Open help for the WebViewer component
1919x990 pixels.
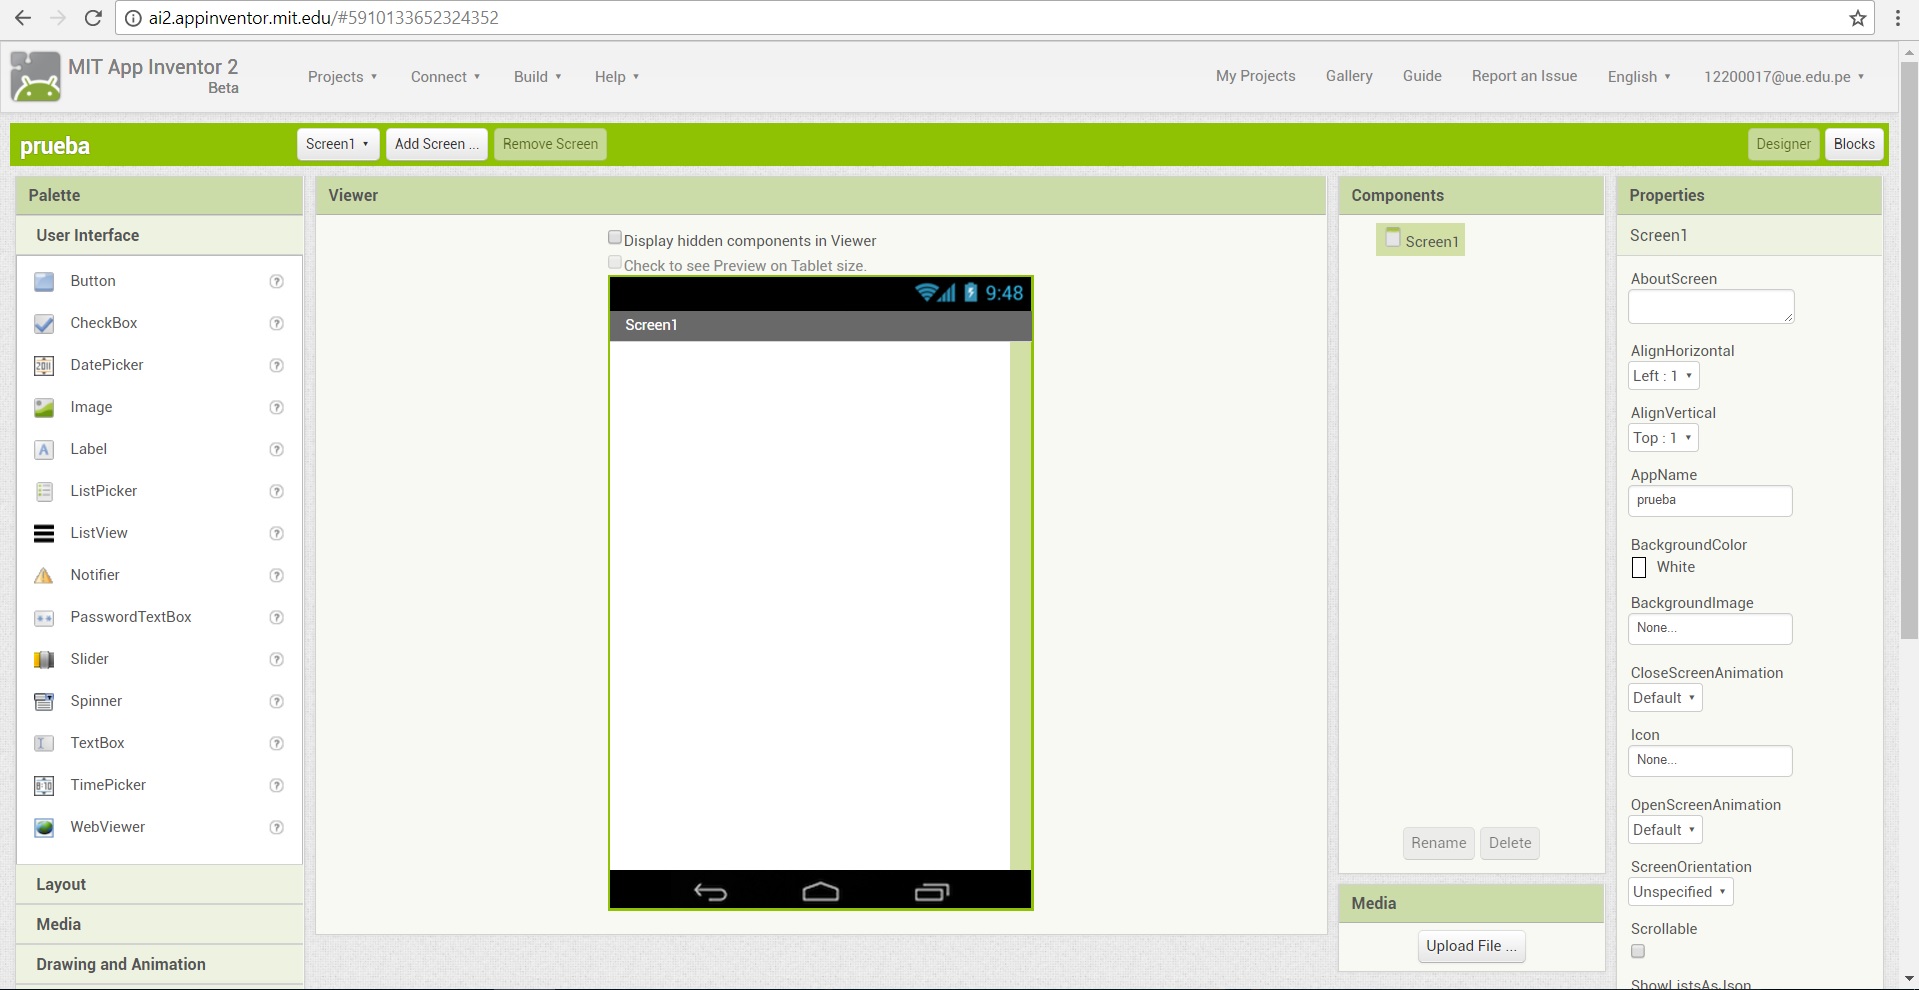pyautogui.click(x=277, y=828)
